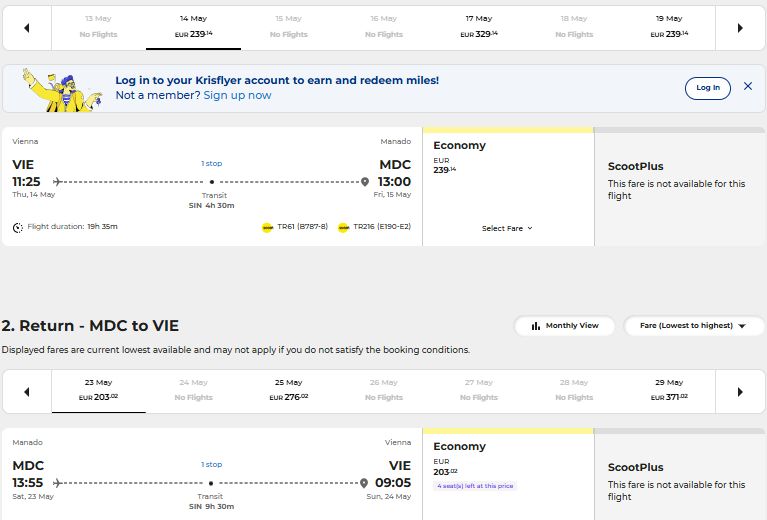Click the Log In button
This screenshot has height=520, width=767.
[x=708, y=88]
